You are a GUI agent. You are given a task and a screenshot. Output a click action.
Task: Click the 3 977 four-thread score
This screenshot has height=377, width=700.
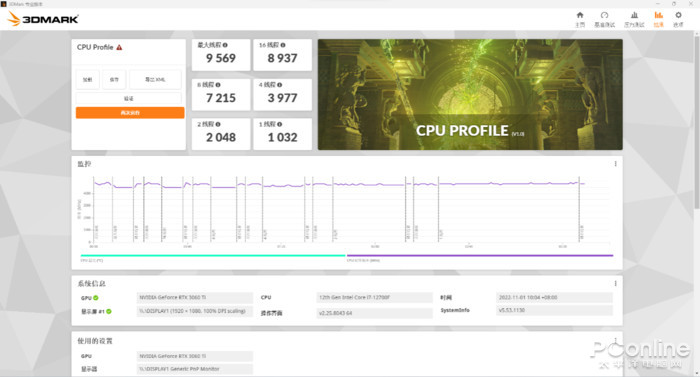coord(282,98)
